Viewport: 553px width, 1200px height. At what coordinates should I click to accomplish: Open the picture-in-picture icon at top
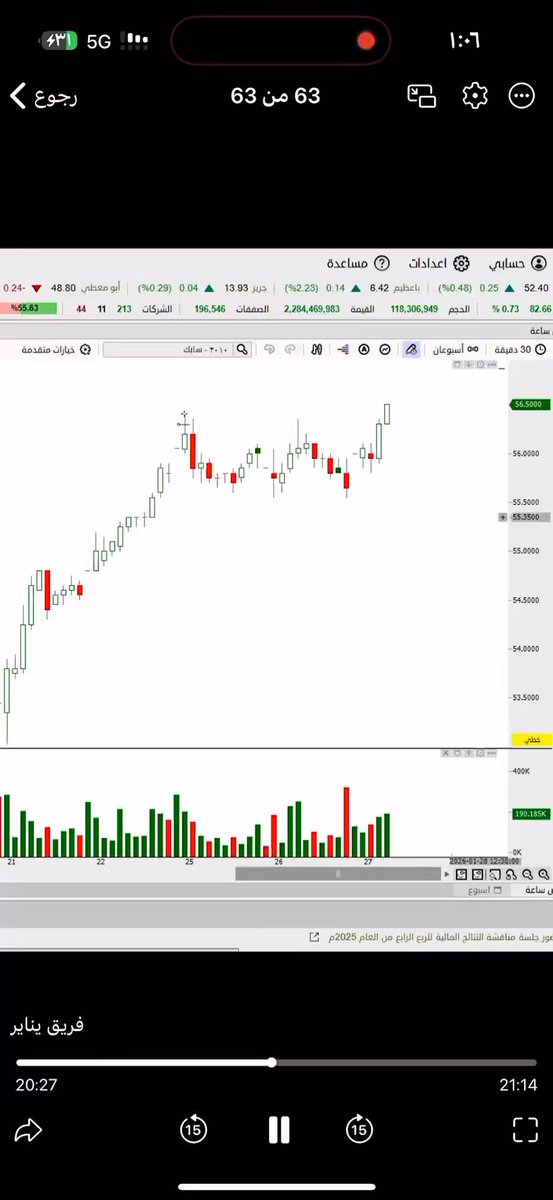tap(422, 96)
